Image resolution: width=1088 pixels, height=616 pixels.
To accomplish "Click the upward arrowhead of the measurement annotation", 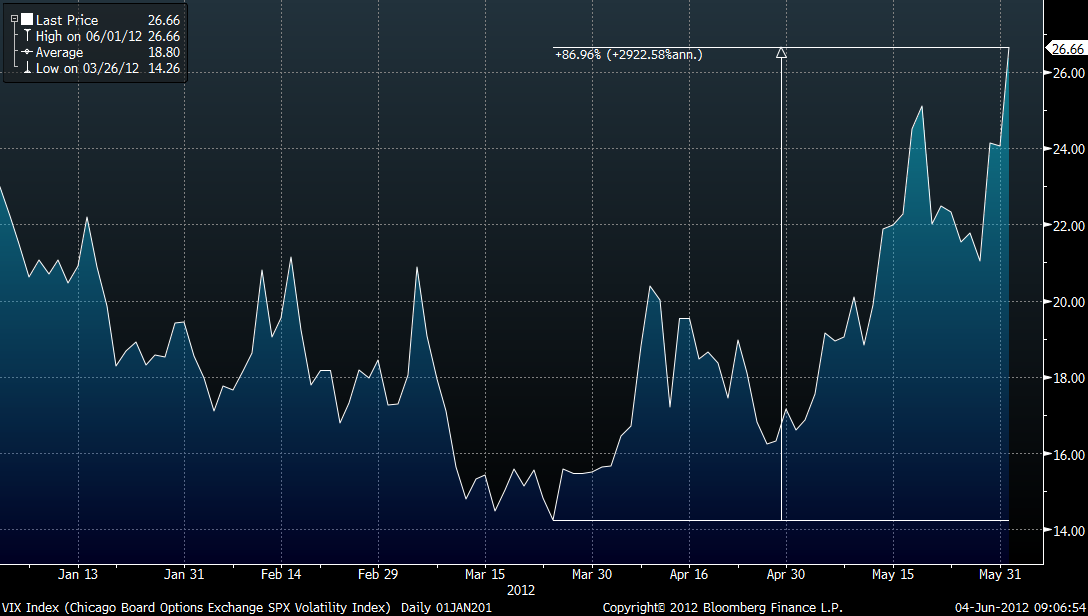I will [781, 54].
